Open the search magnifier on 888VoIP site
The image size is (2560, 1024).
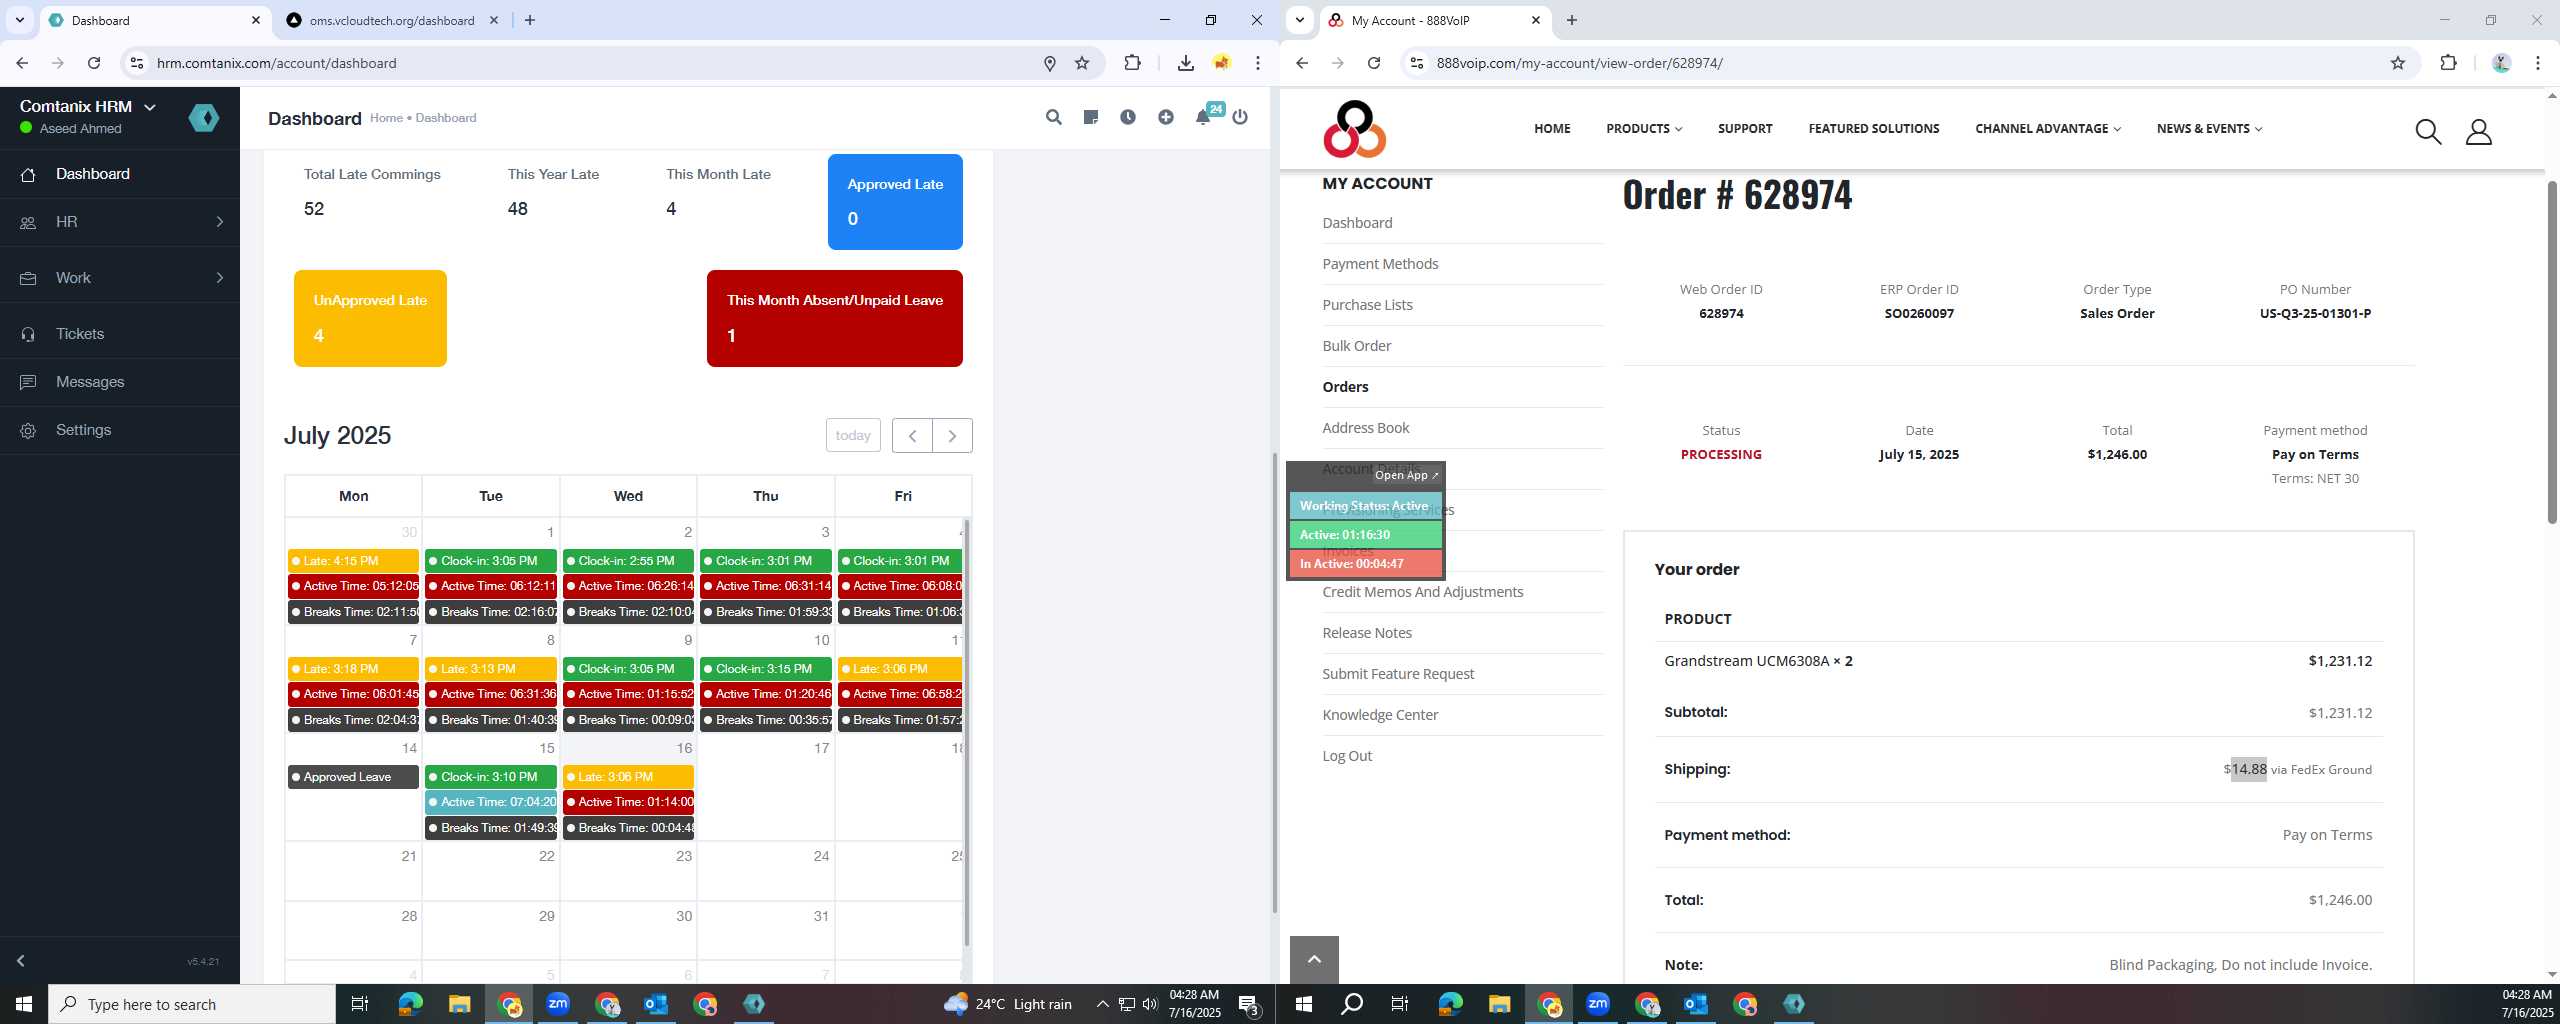[x=2428, y=131]
